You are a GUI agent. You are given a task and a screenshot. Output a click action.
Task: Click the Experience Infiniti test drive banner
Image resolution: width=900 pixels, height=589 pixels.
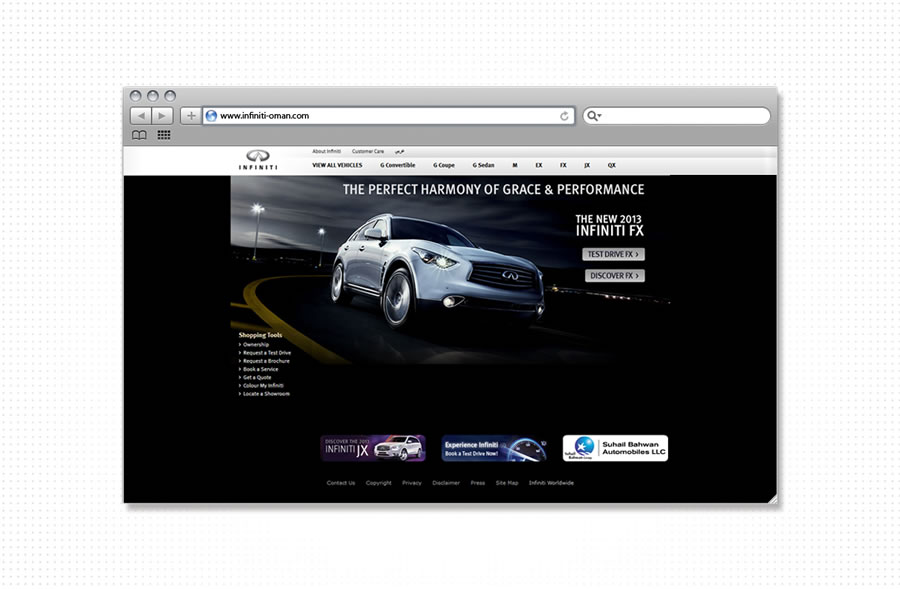[x=494, y=448]
